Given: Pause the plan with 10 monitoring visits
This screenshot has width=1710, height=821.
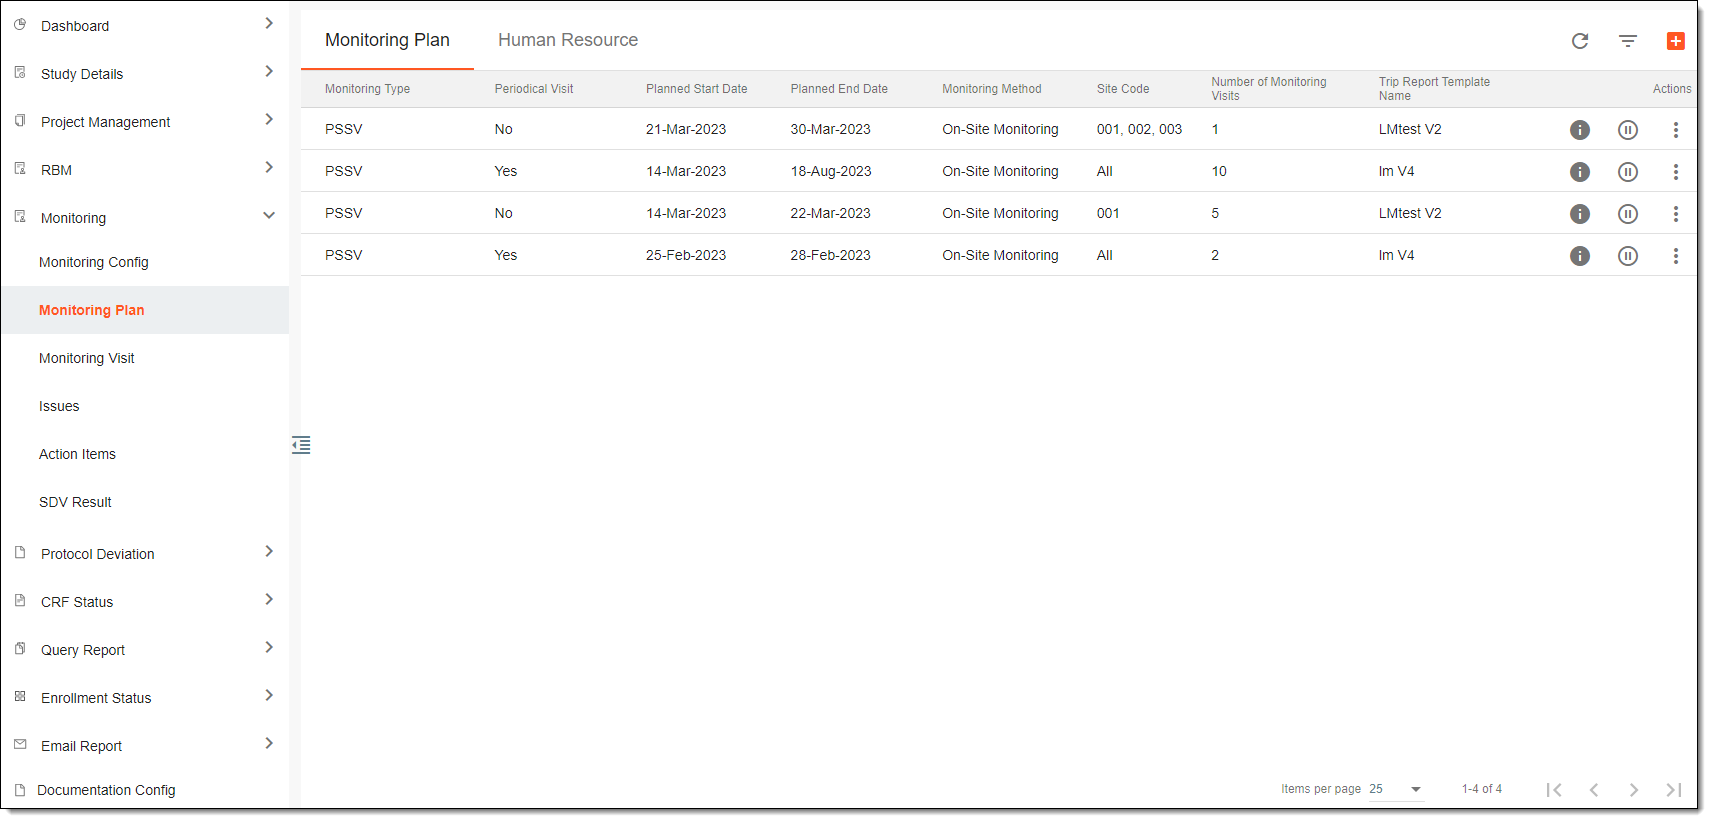Looking at the screenshot, I should 1628,172.
